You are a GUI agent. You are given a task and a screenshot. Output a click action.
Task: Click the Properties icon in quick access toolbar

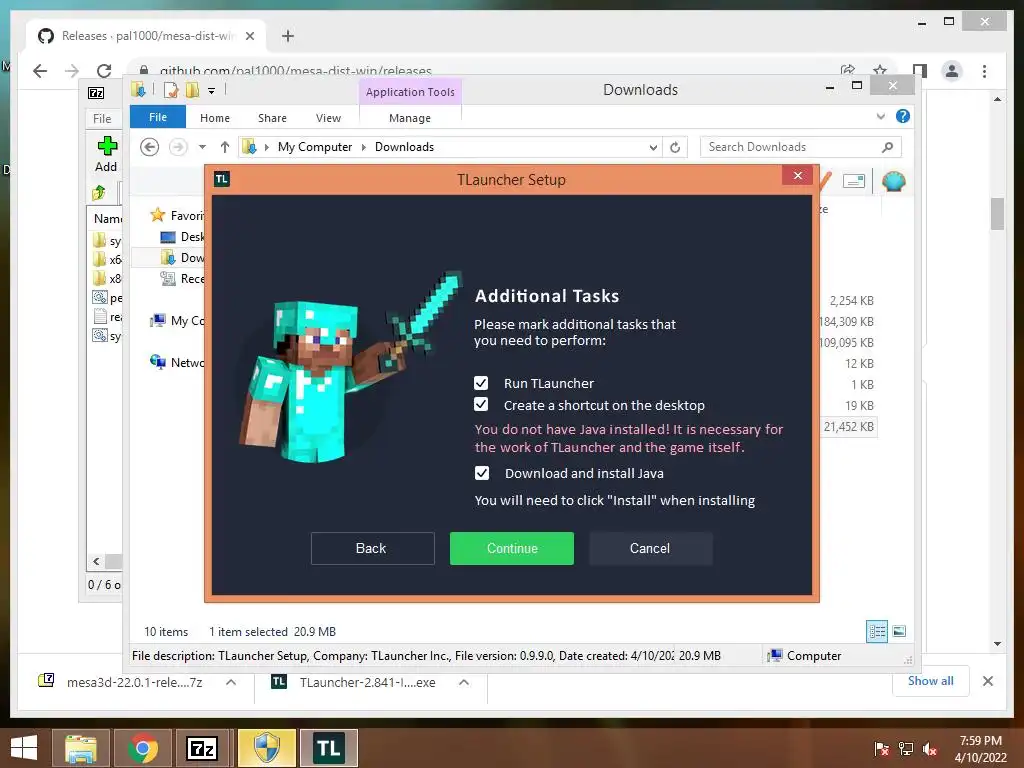tap(170, 90)
